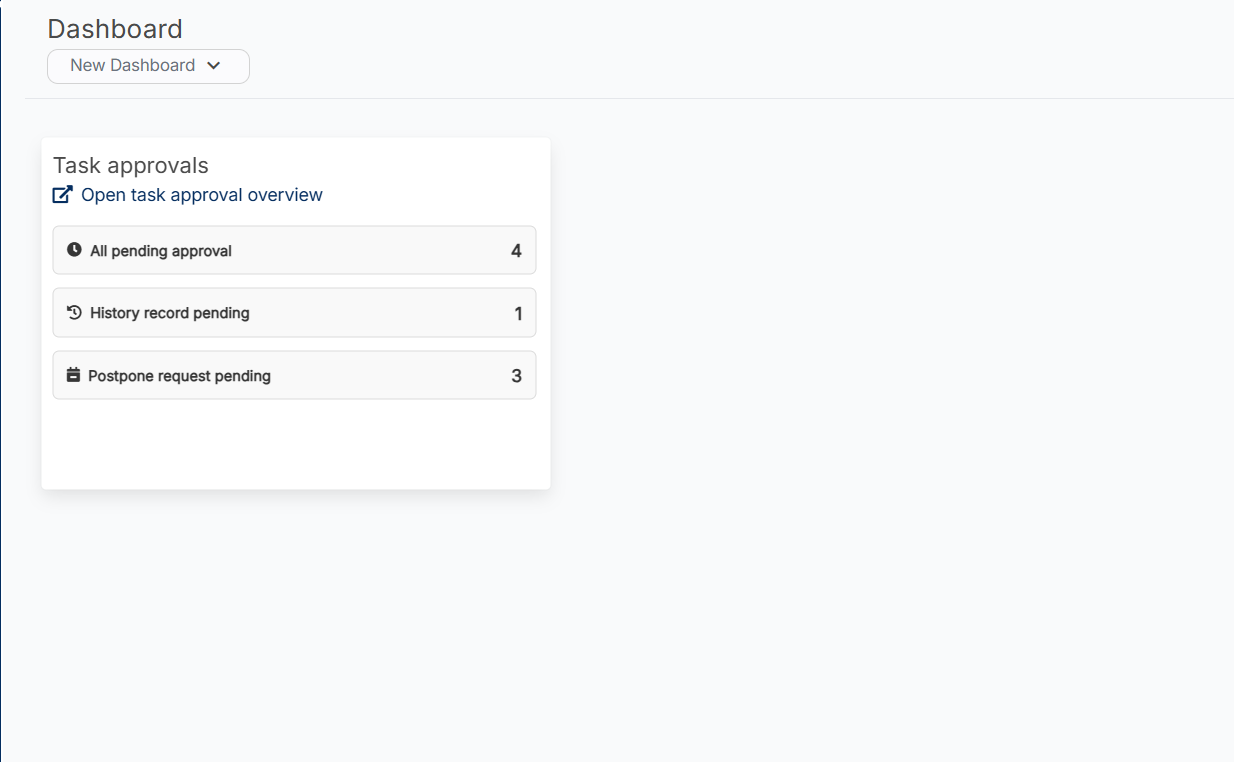Open task approval overview link

(201, 195)
